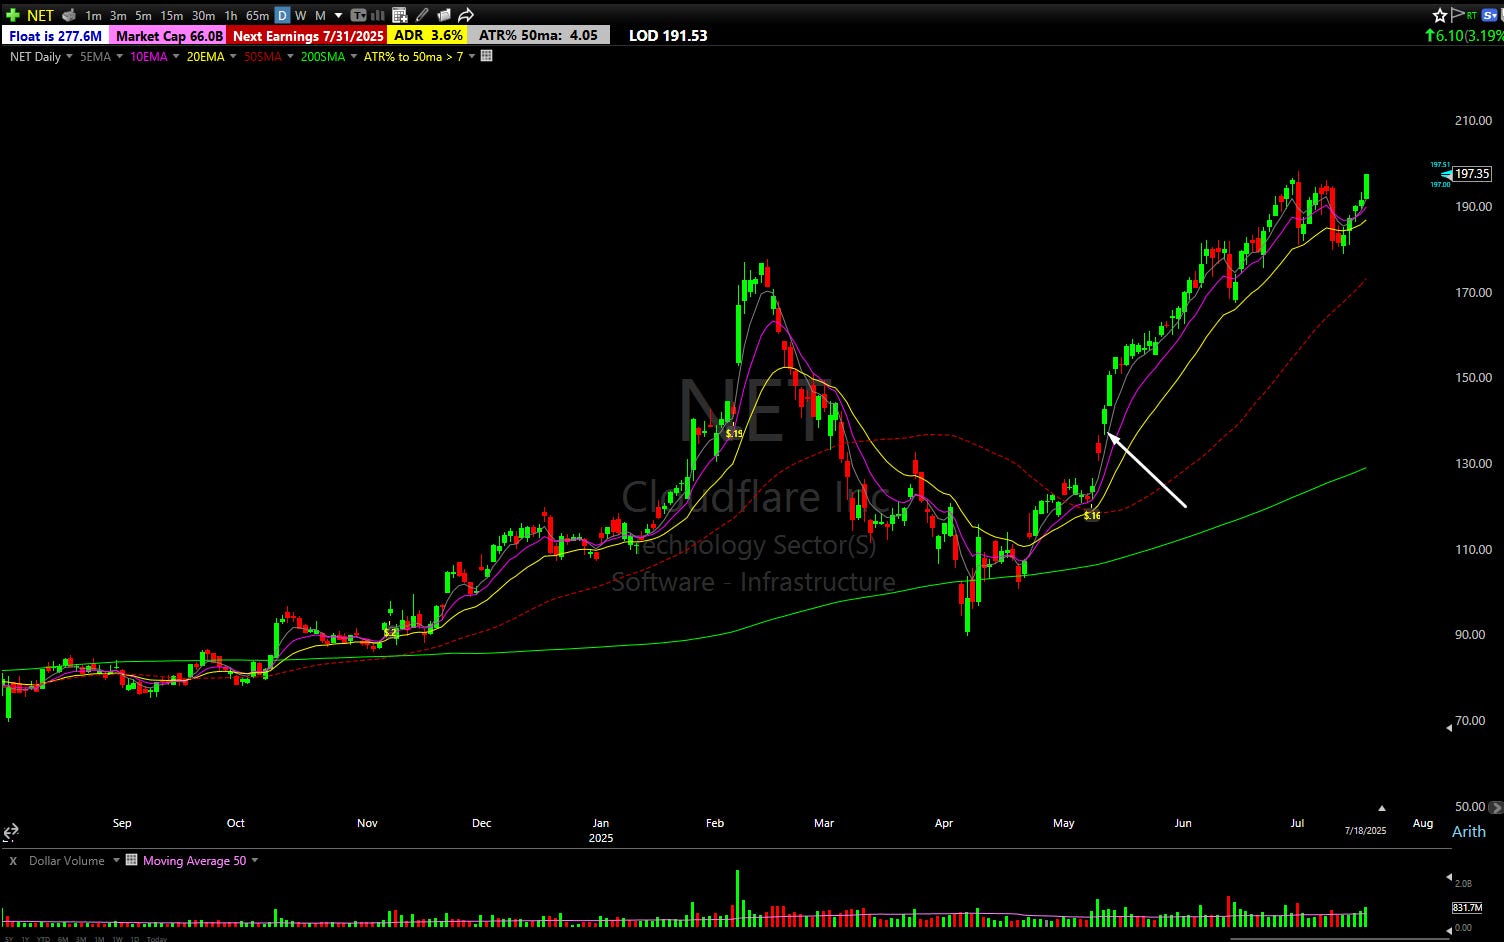The height and width of the screenshot is (942, 1504).
Task: Close the Dollar Volume pane with X
Action: [13, 861]
